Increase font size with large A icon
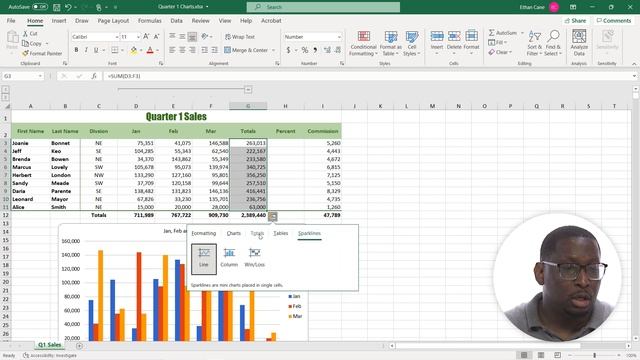 coord(146,37)
